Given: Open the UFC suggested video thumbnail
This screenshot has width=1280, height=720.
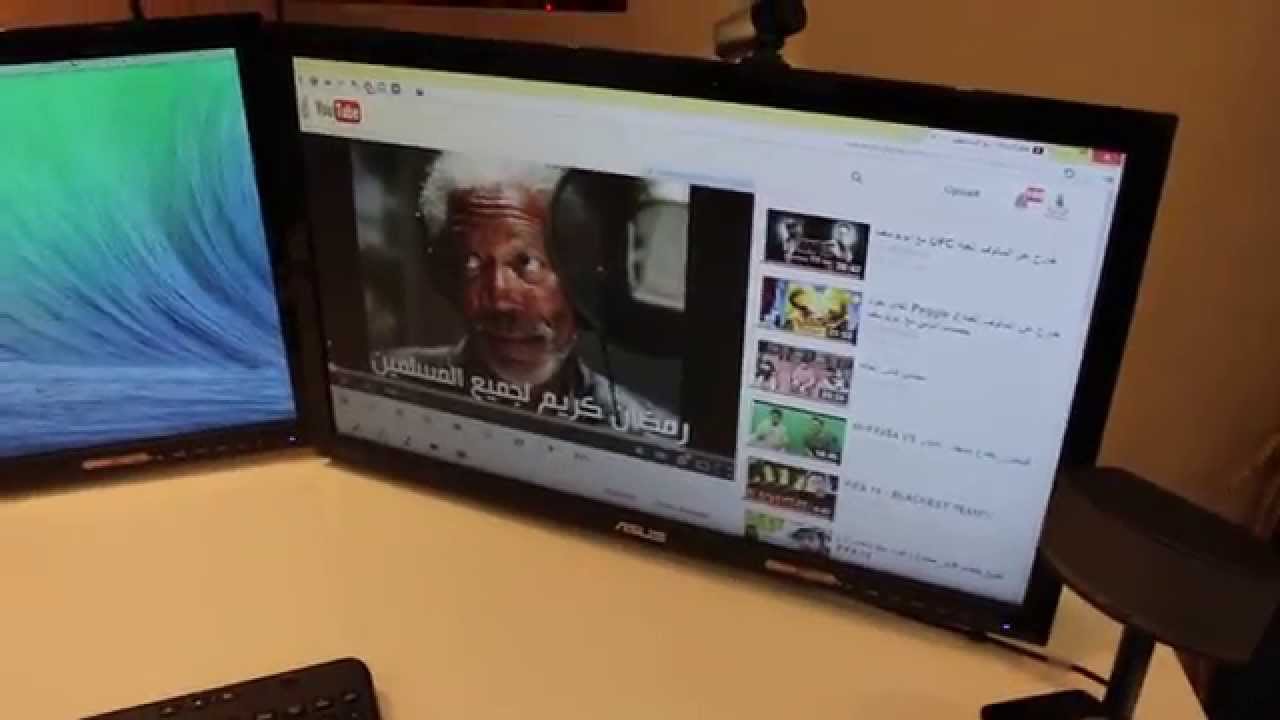Looking at the screenshot, I should click(x=817, y=243).
